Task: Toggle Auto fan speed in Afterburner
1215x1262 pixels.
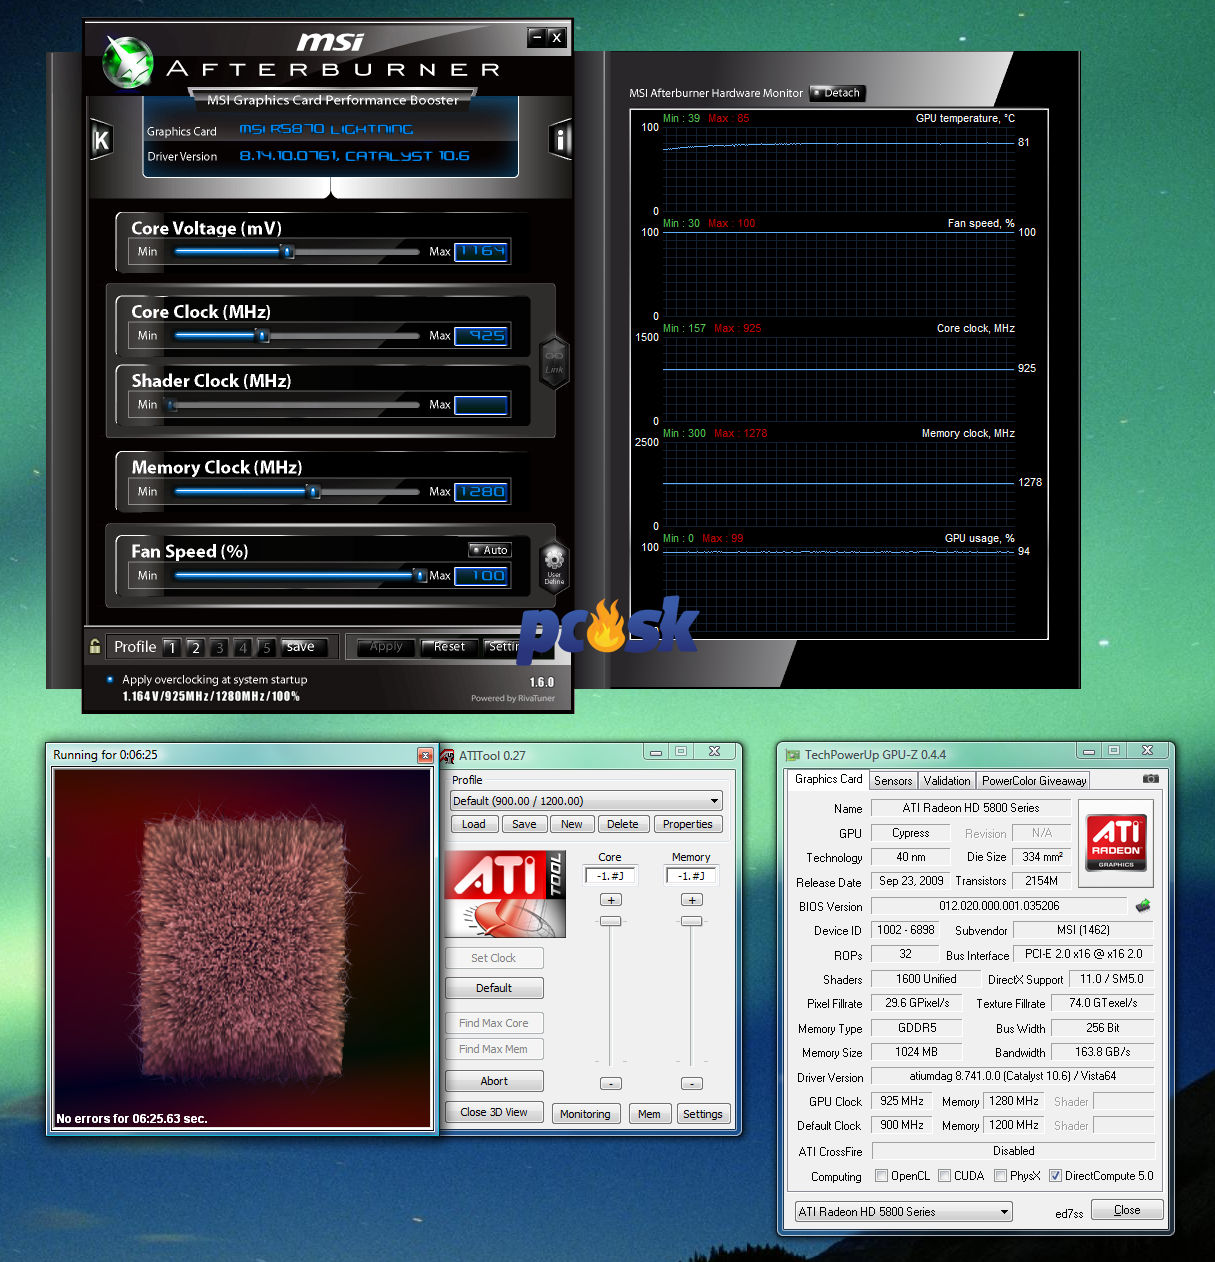Action: coord(490,550)
